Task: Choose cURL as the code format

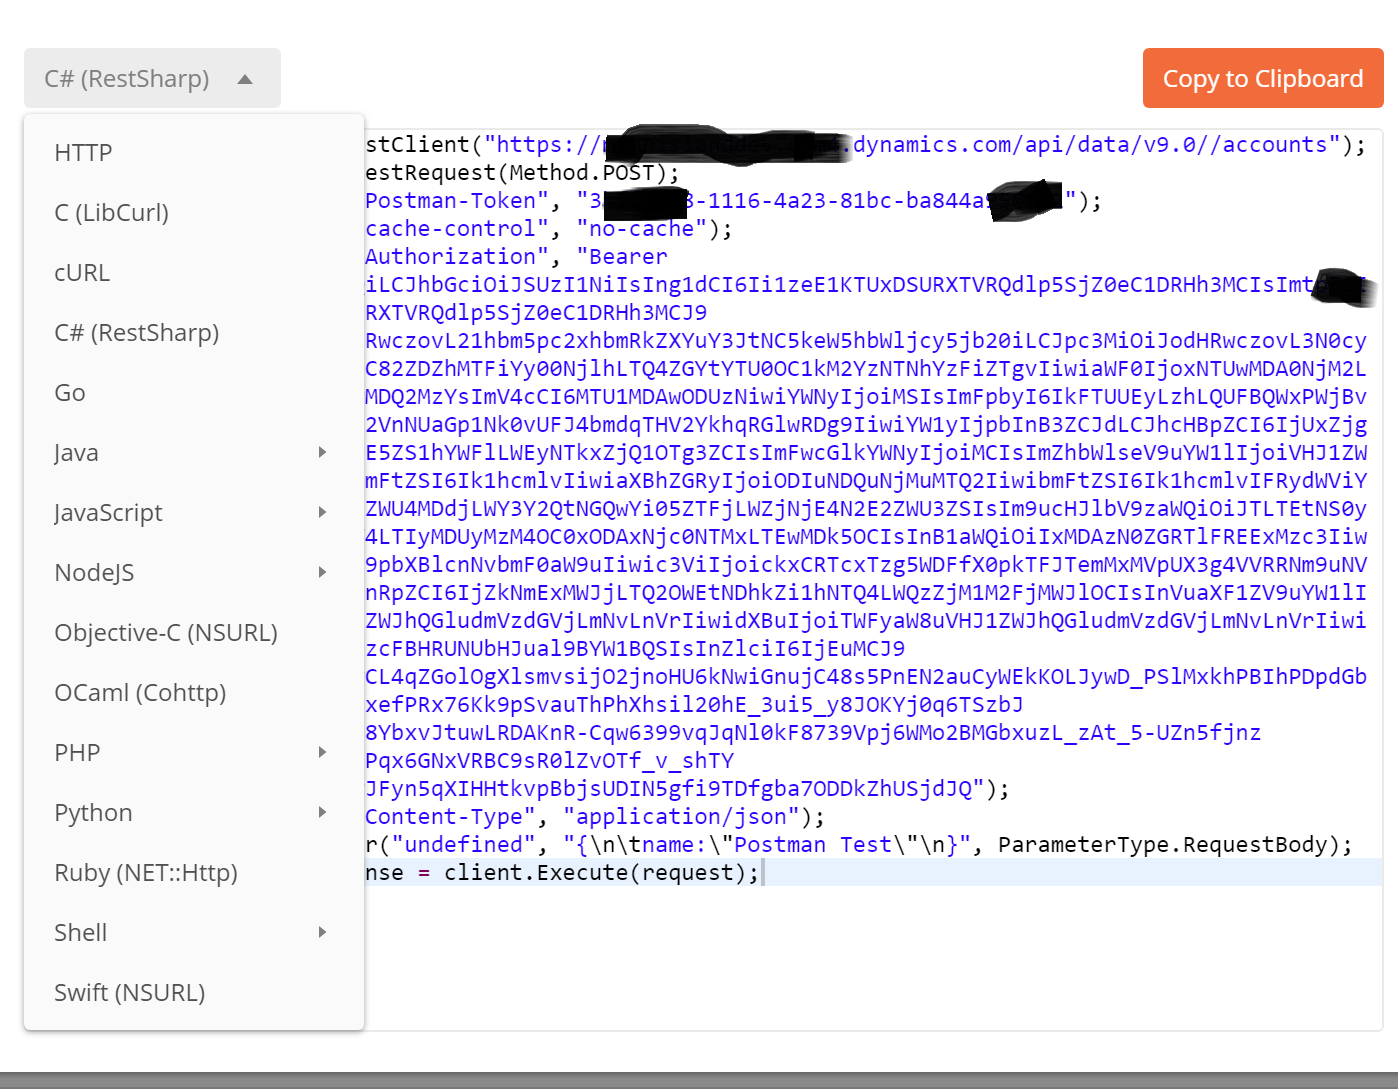Action: 81,272
